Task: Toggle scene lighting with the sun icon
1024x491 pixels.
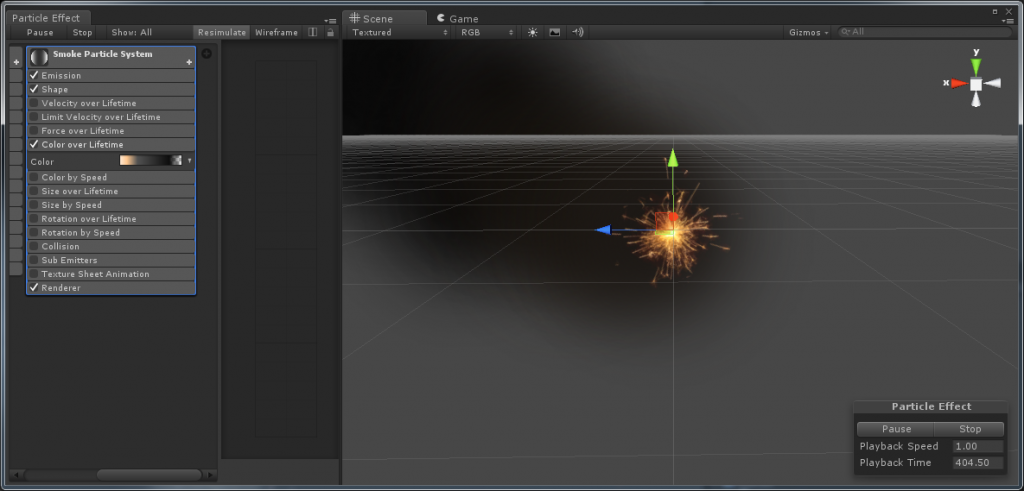Action: coord(532,32)
